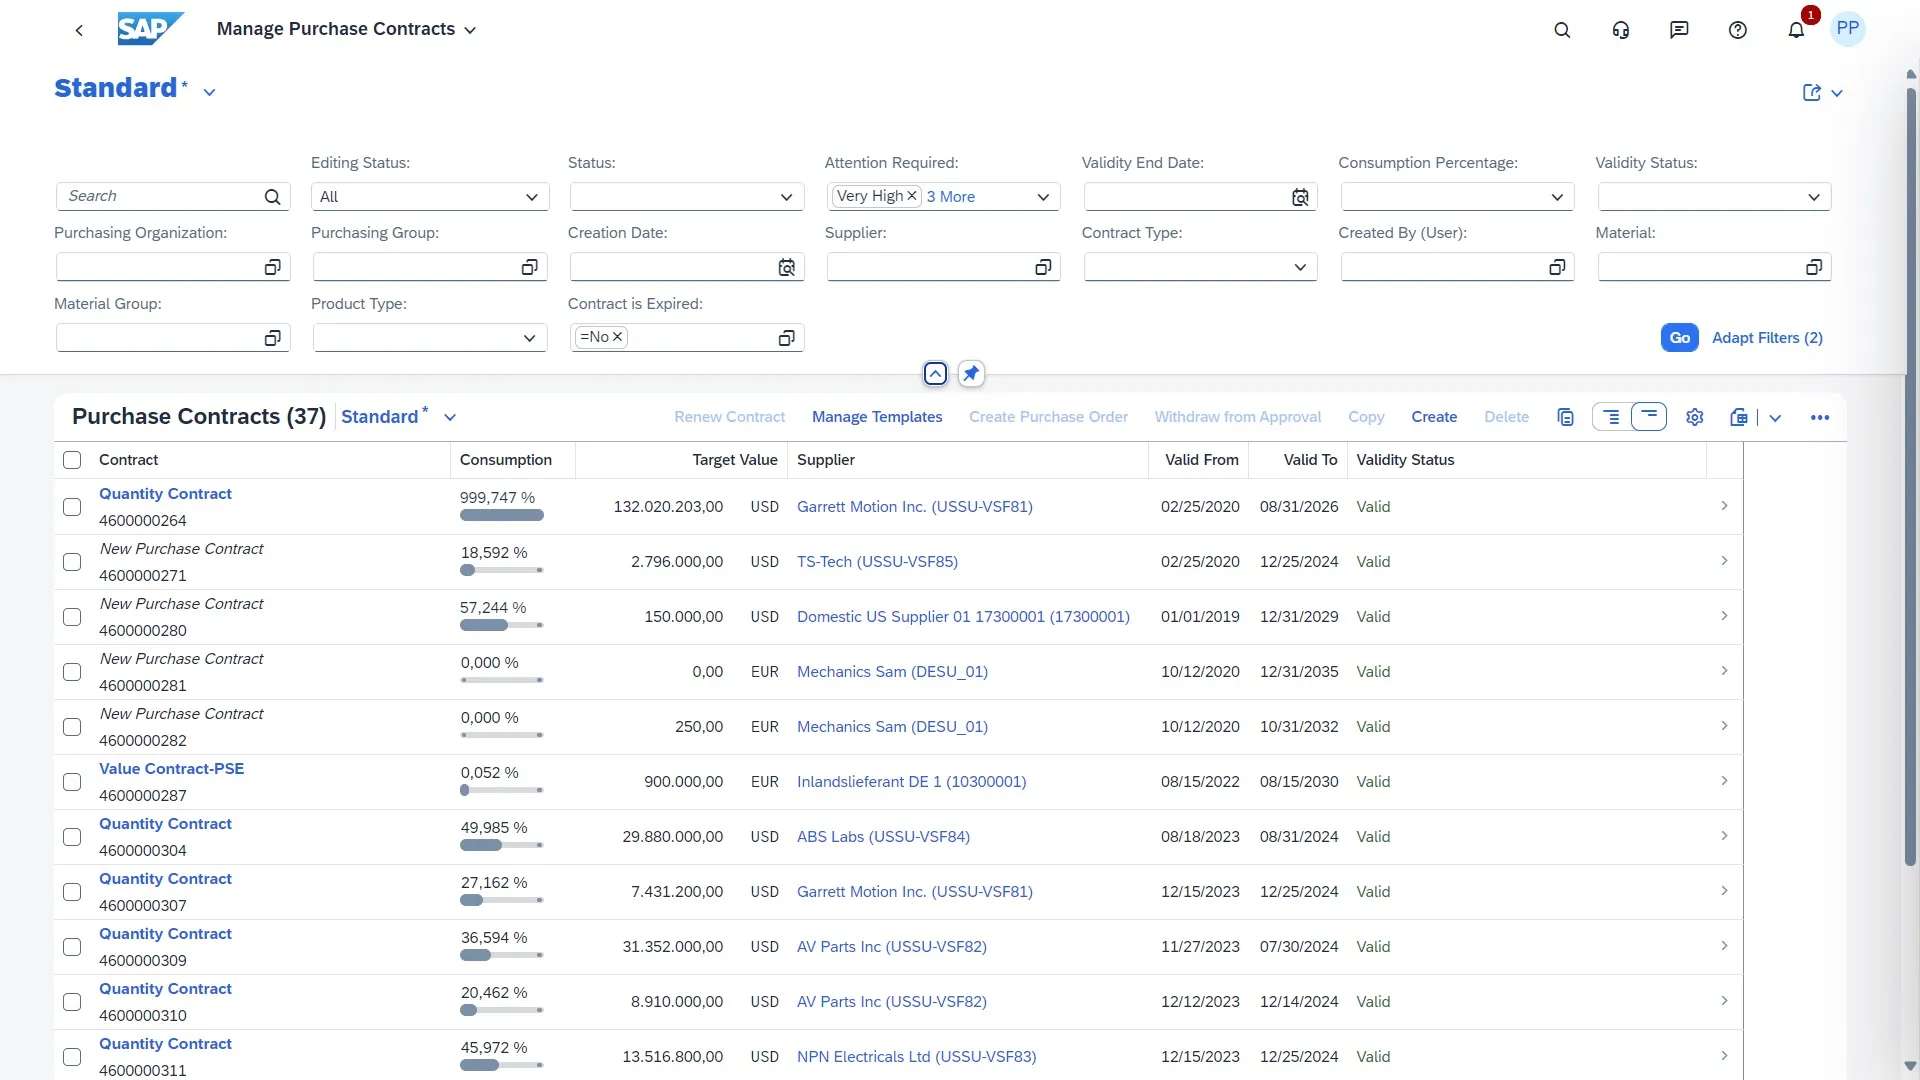The width and height of the screenshot is (1920, 1080).
Task: Open Created By (User) value help
Action: [1557, 267]
